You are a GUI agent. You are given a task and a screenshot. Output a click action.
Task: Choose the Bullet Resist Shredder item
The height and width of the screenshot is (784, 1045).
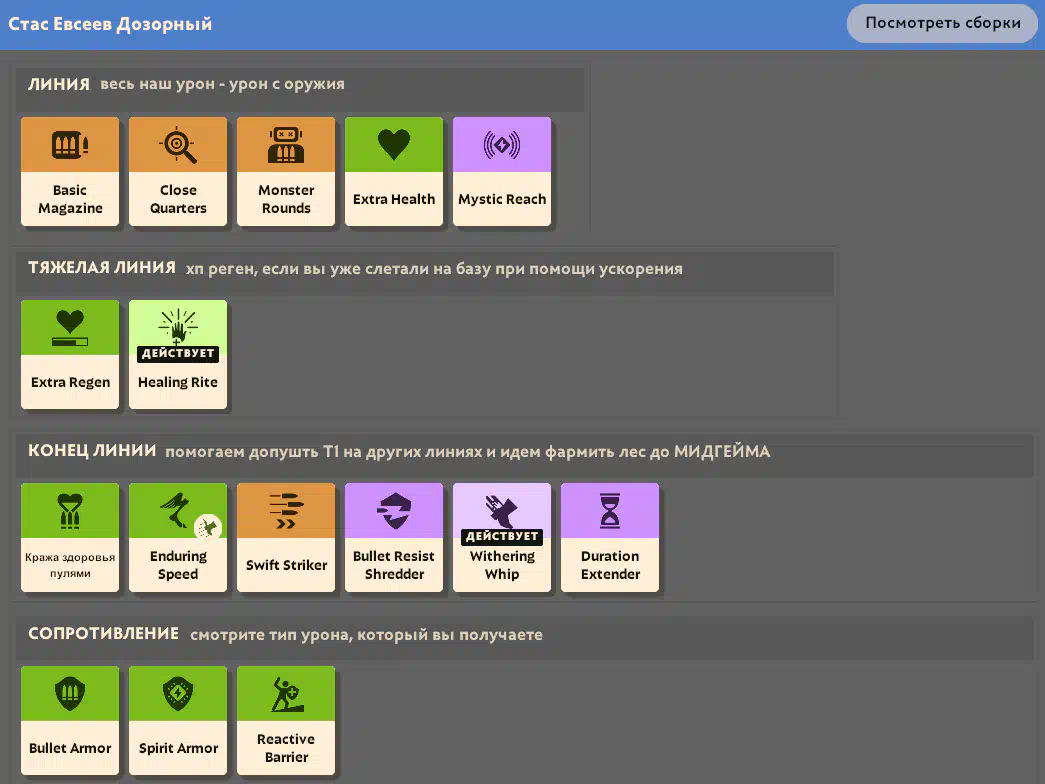(394, 537)
